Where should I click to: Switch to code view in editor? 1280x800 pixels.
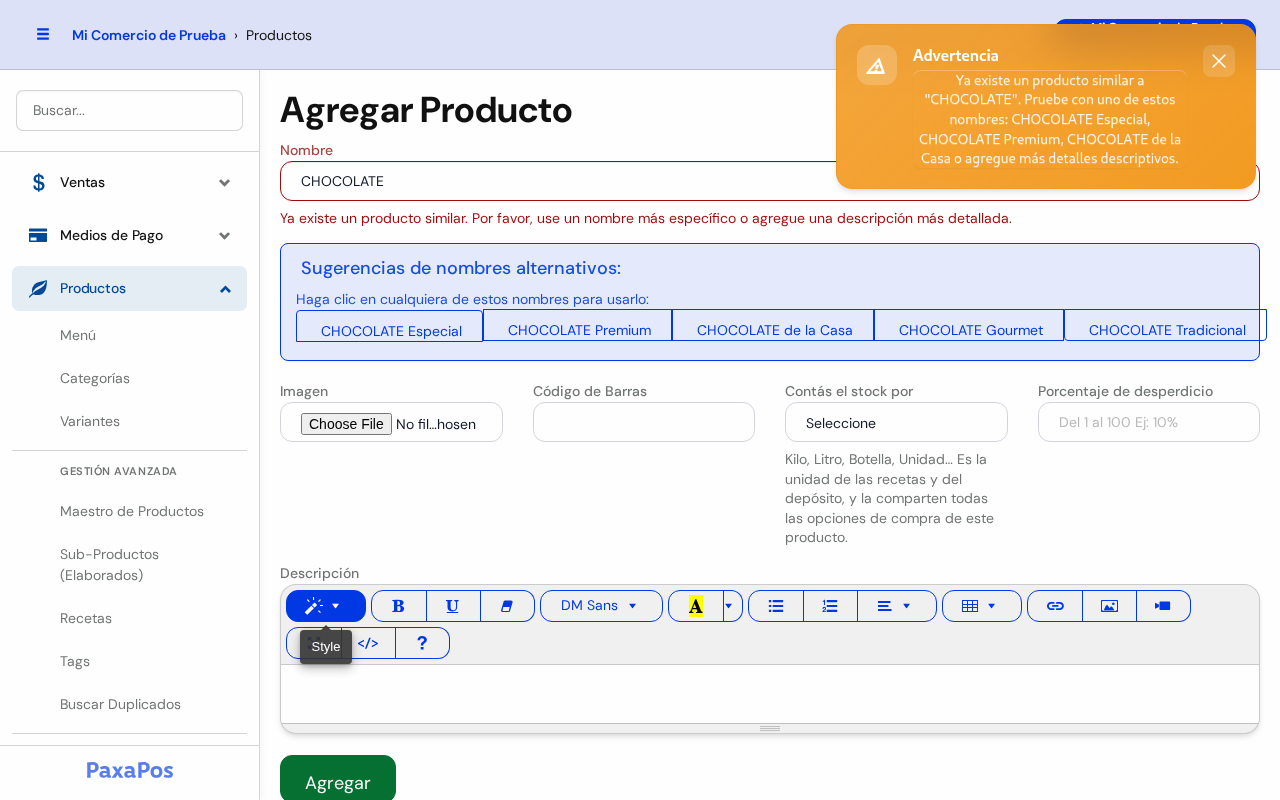click(x=368, y=643)
